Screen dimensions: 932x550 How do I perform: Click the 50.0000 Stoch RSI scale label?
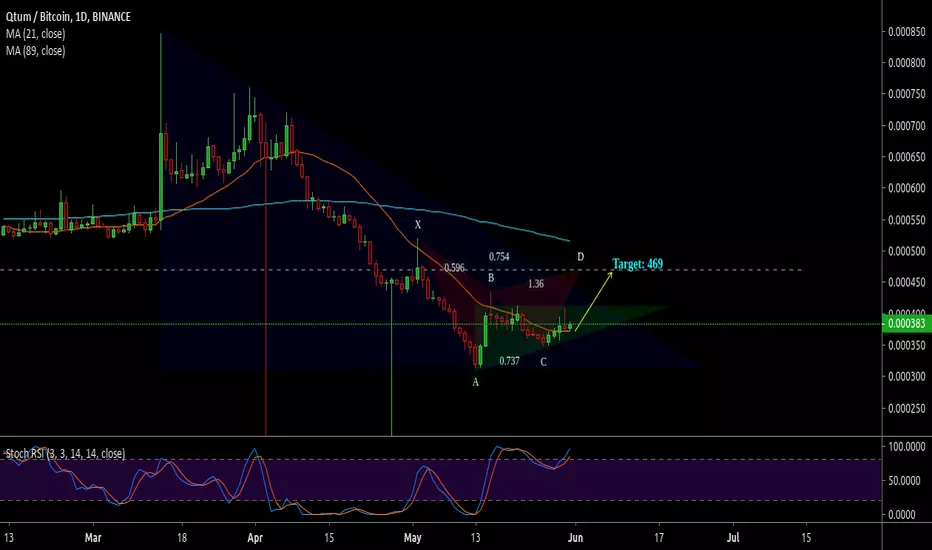coord(906,480)
